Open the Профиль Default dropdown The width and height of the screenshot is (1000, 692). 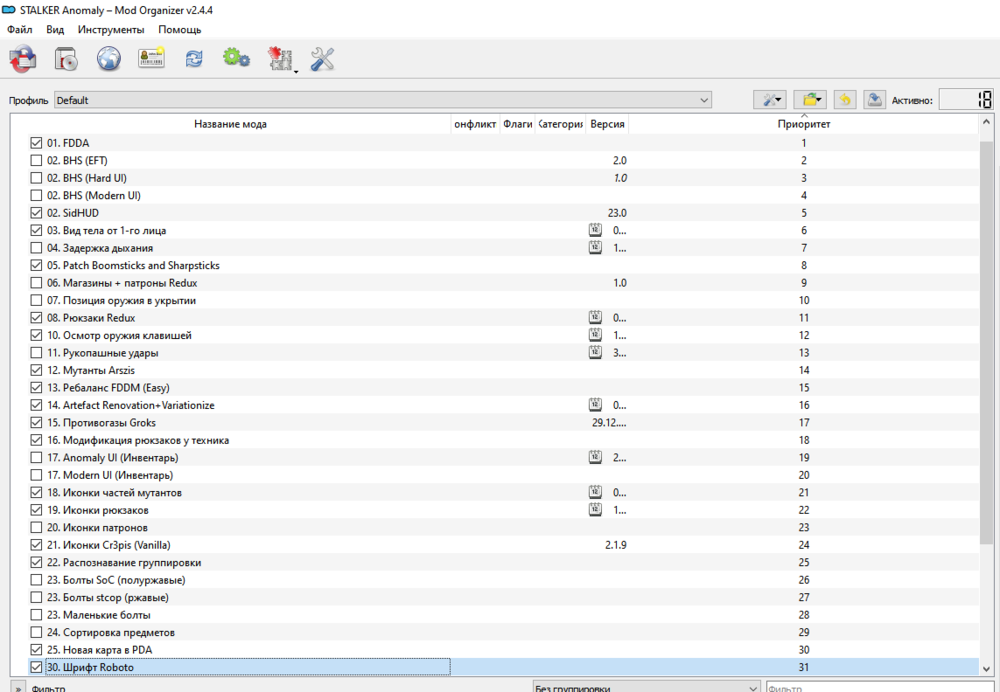click(x=382, y=100)
